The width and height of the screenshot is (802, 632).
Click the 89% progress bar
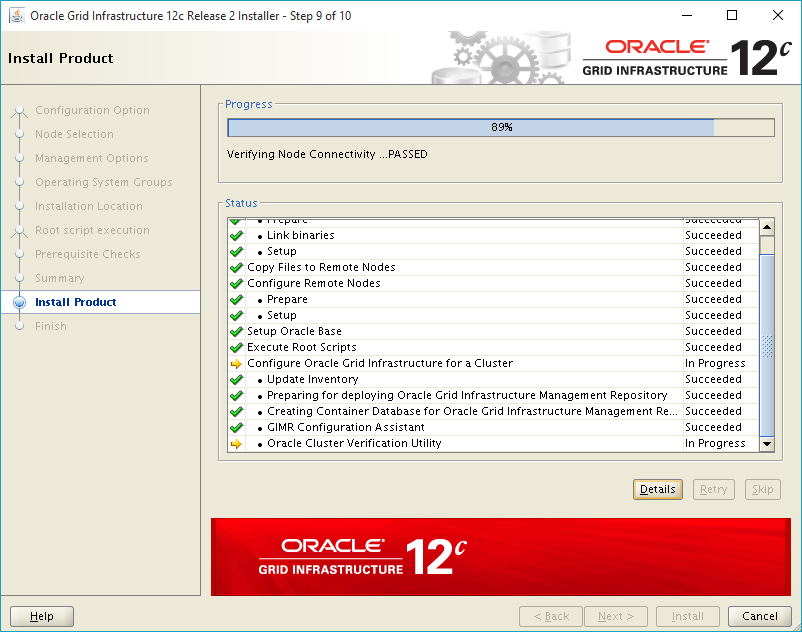[x=501, y=127]
